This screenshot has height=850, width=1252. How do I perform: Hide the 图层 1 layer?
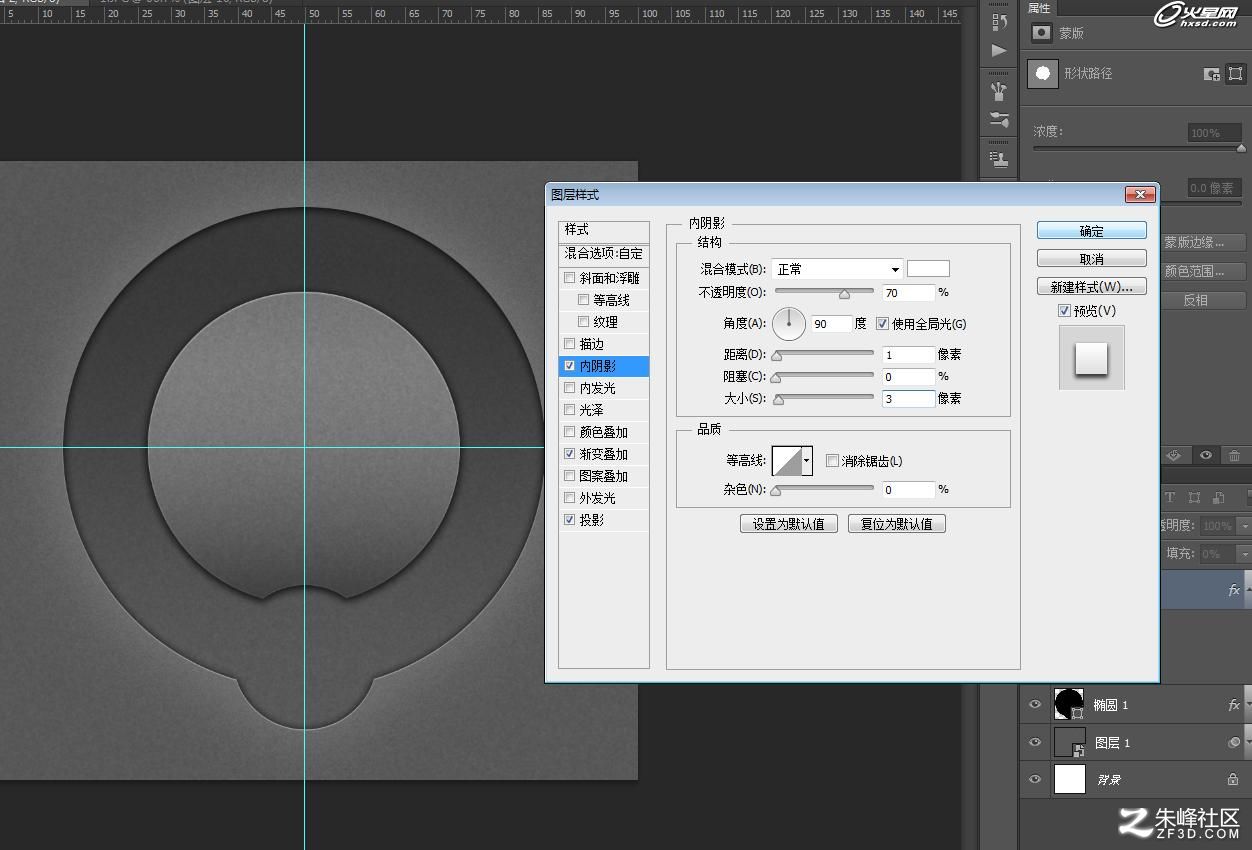coord(1035,742)
